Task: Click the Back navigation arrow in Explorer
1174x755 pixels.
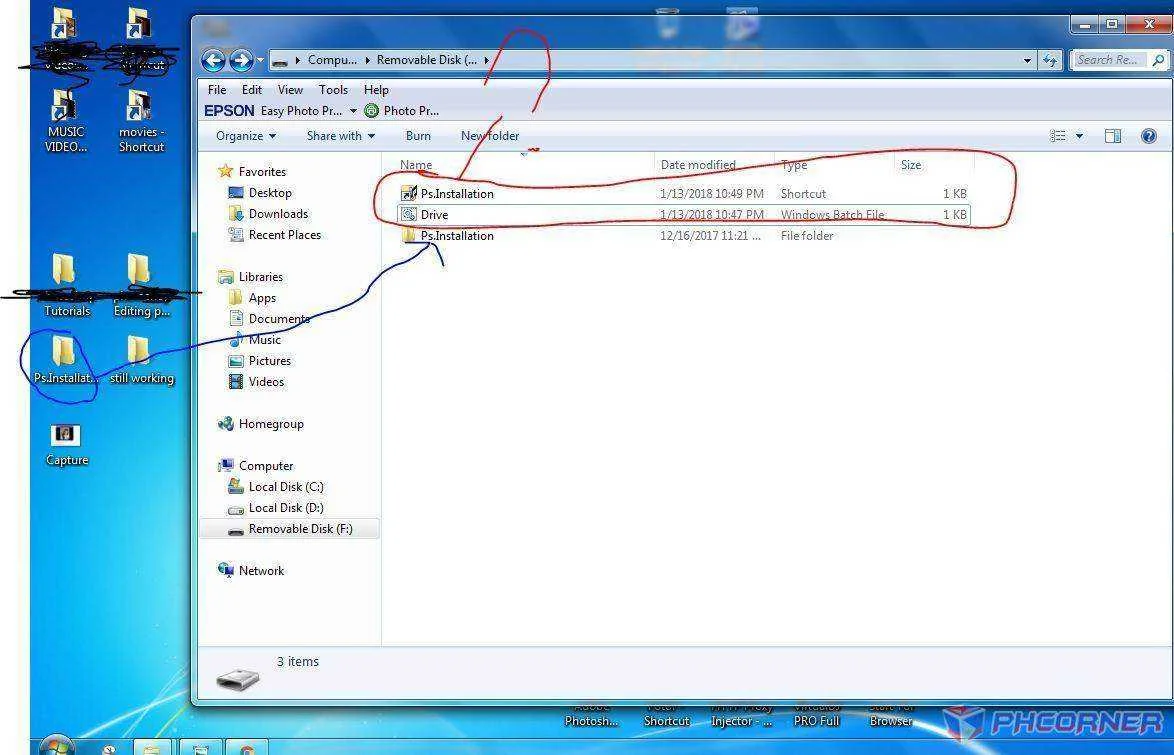Action: point(213,60)
